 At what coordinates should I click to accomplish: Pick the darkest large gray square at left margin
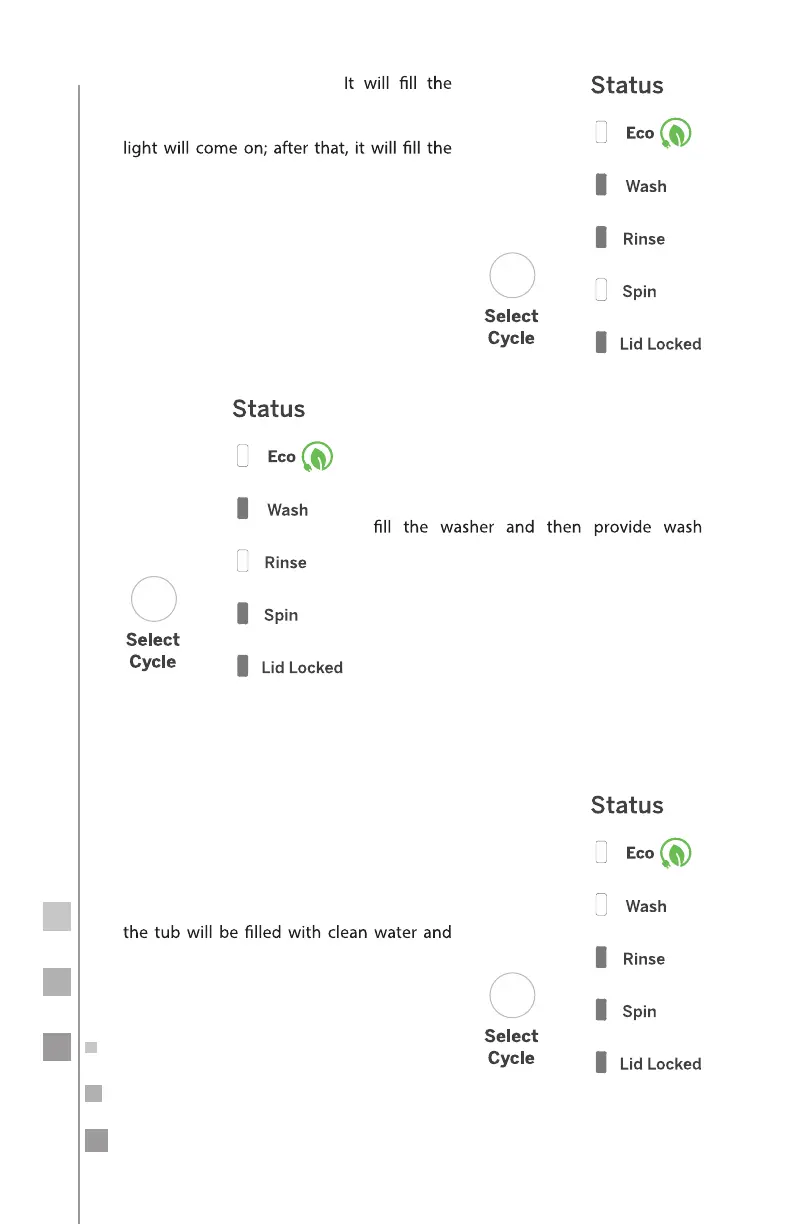coord(57,1046)
